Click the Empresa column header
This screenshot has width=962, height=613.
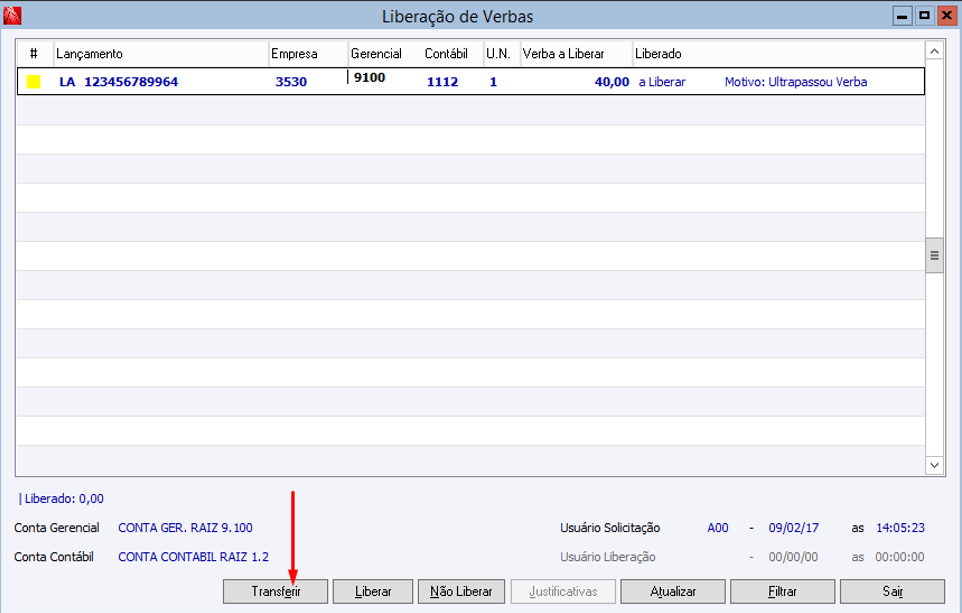[309, 54]
